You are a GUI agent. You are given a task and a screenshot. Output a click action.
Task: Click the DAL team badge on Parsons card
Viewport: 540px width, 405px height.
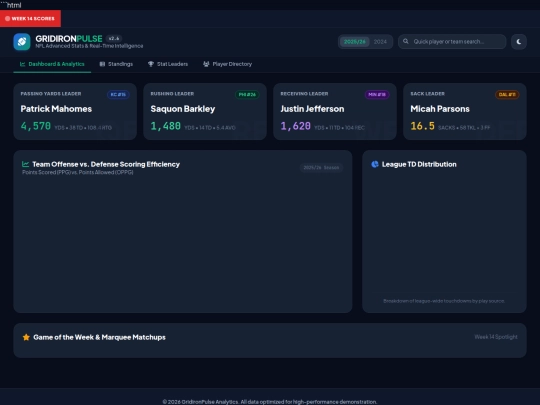[x=507, y=94]
